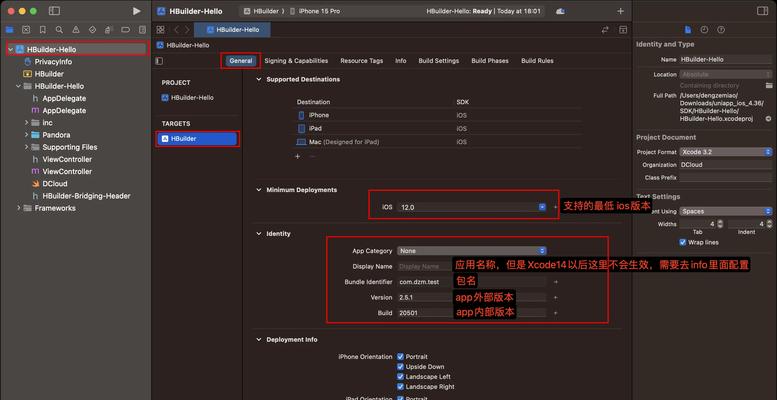Collapse the Minimum Deployments section
Screen dimensions: 777x400
point(259,190)
